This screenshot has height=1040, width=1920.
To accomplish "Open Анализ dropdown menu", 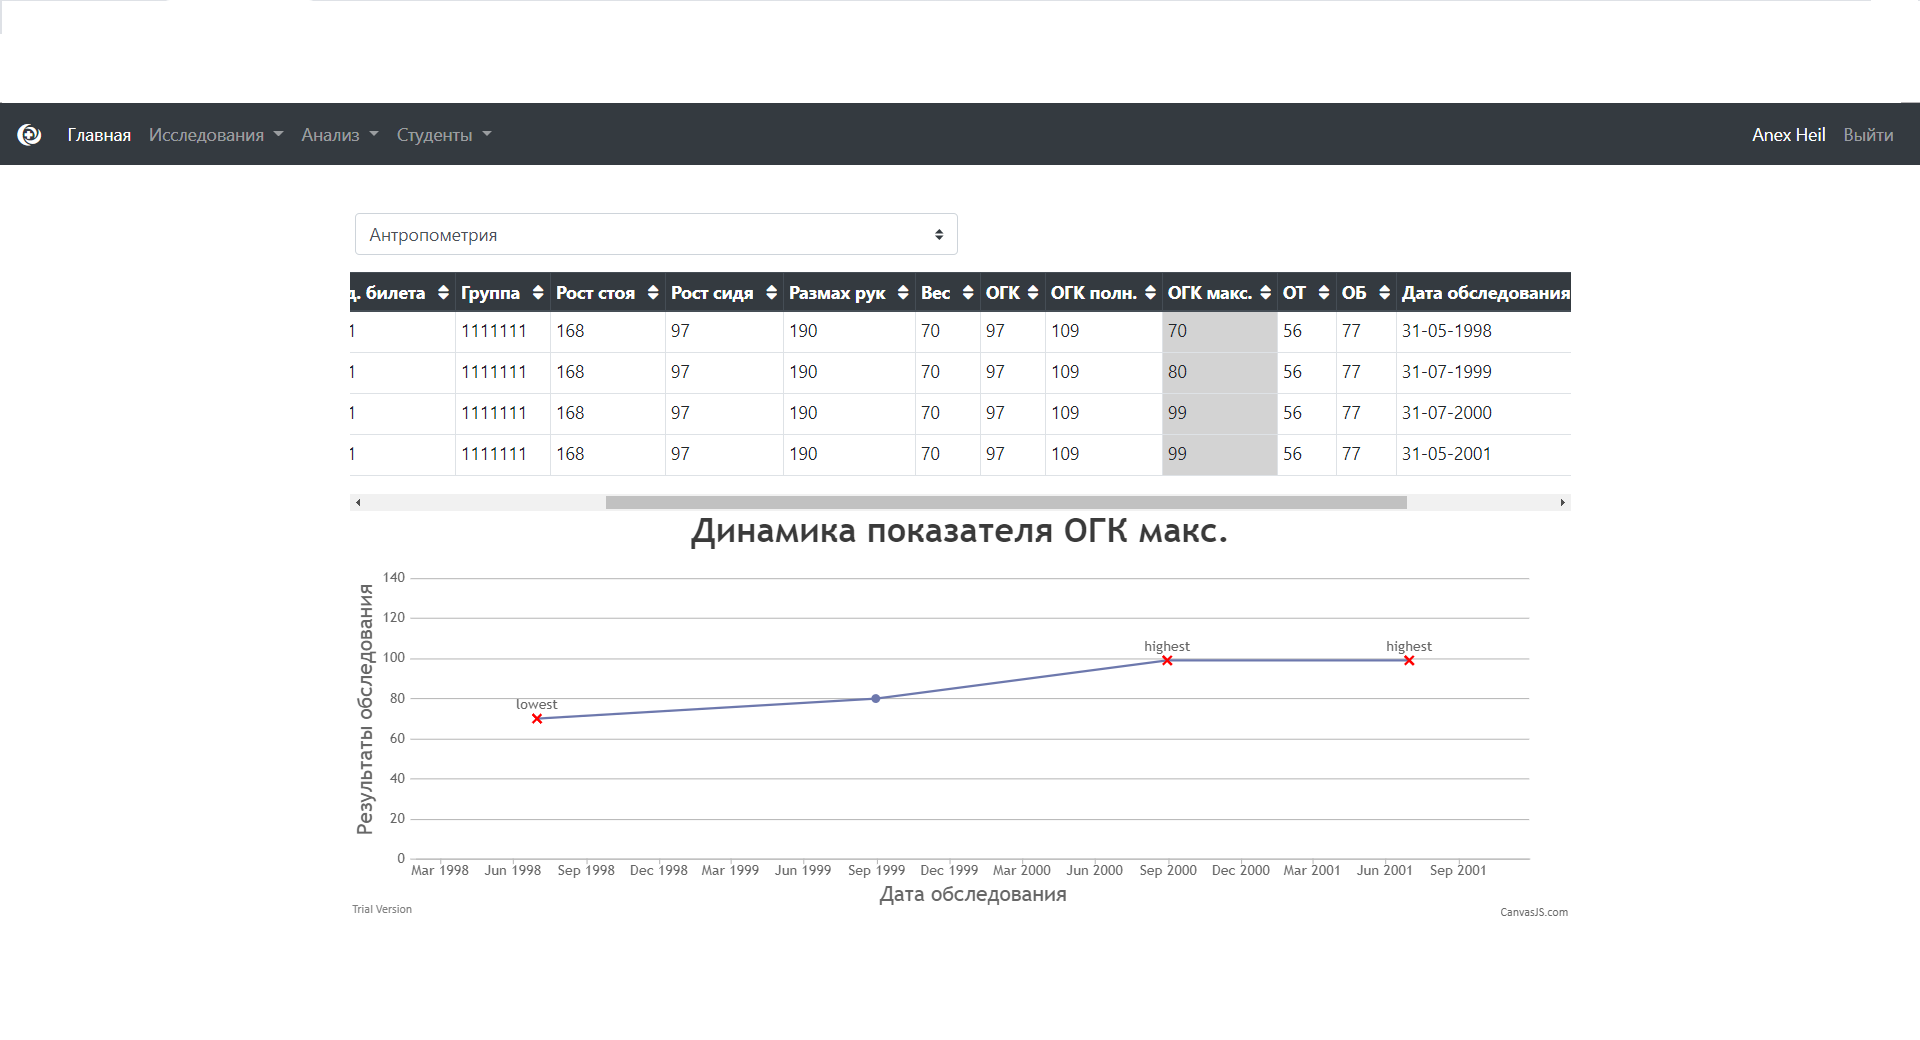I will pyautogui.click(x=340, y=135).
